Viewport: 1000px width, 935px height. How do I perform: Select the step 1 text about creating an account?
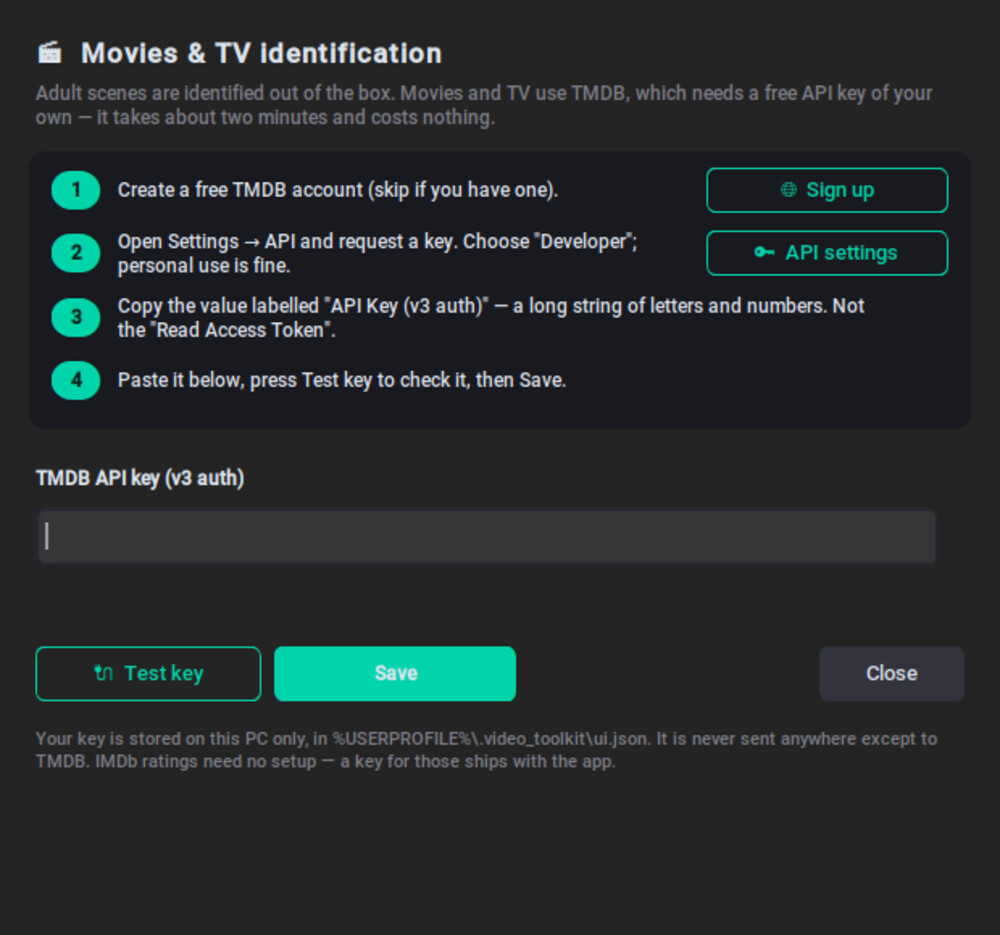338,190
